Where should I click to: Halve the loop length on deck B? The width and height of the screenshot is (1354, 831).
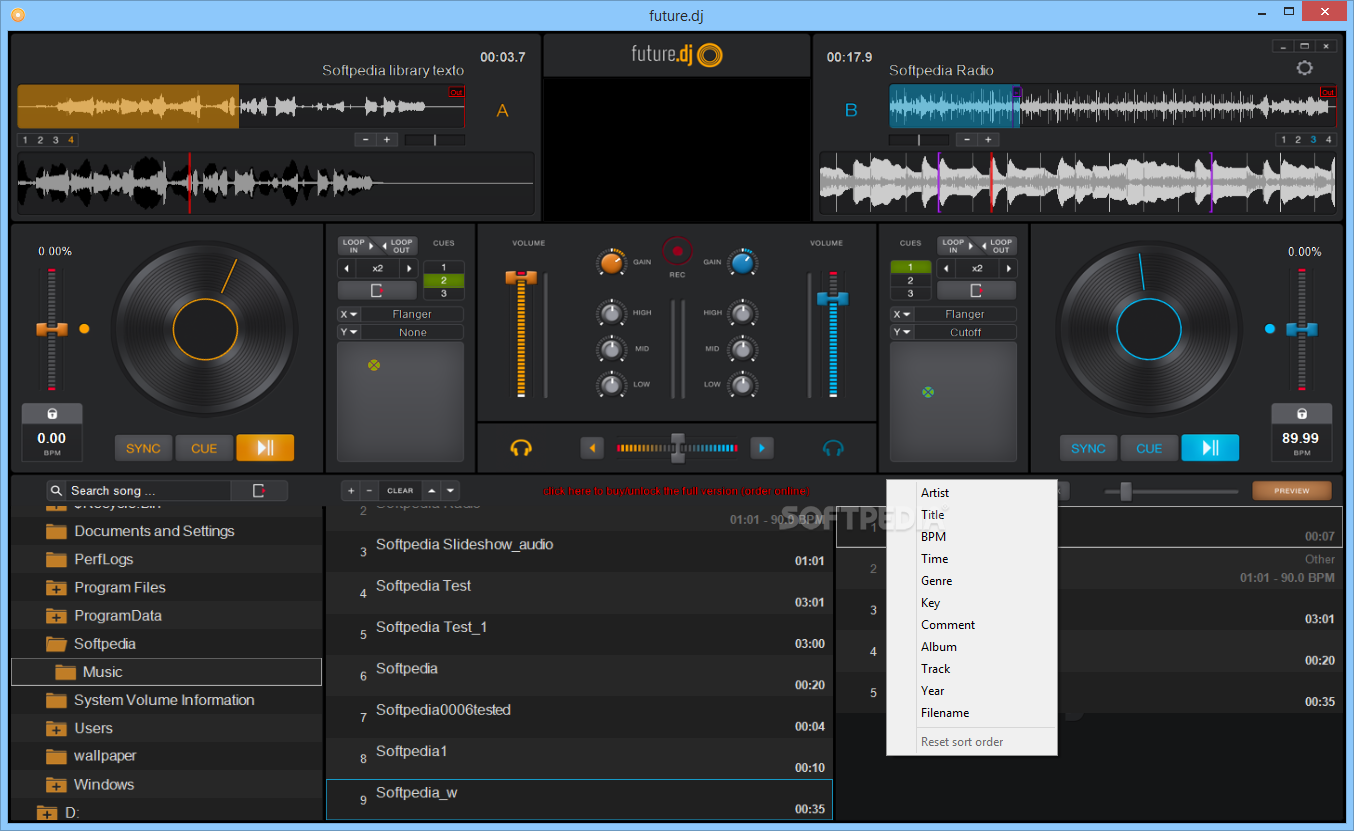point(946,269)
